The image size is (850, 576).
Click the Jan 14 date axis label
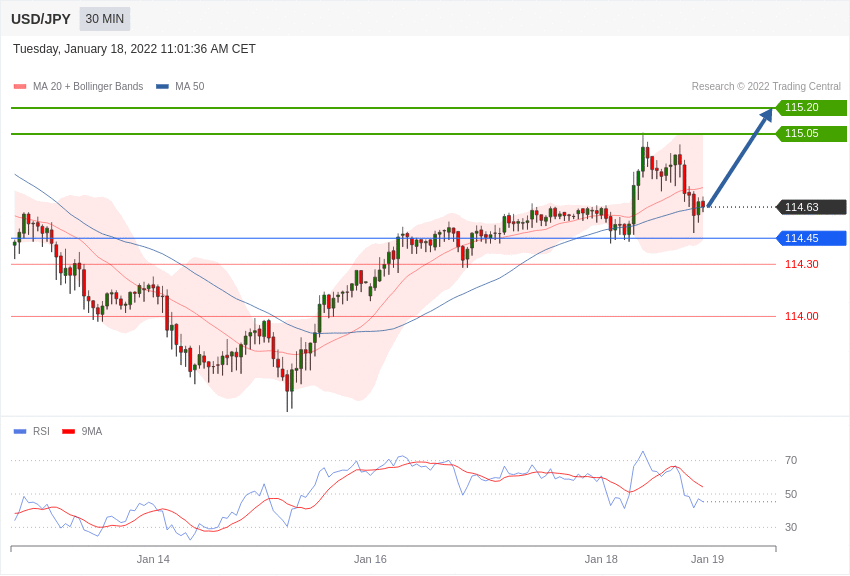click(153, 559)
